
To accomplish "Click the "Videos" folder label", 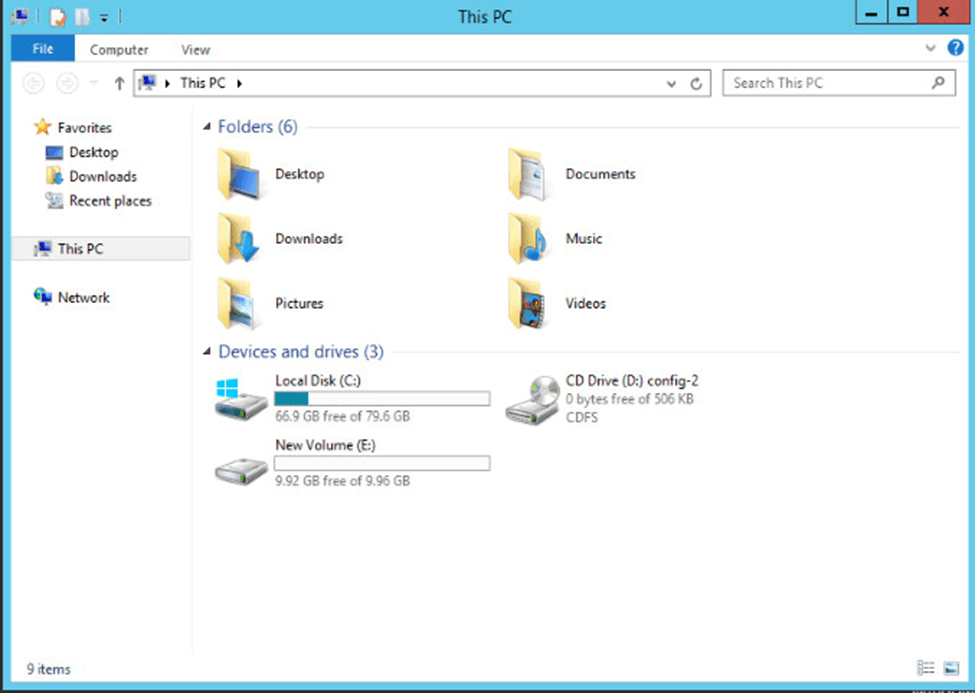I will click(x=585, y=304).
